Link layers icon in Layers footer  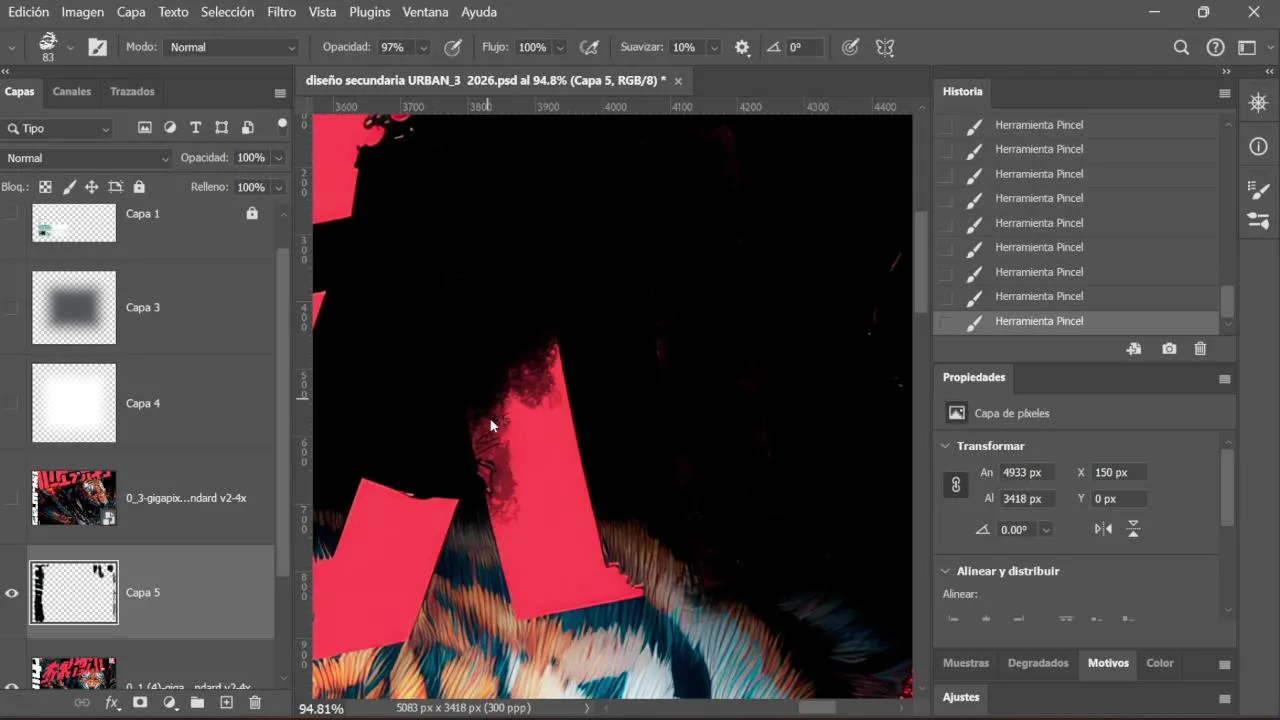[x=82, y=703]
